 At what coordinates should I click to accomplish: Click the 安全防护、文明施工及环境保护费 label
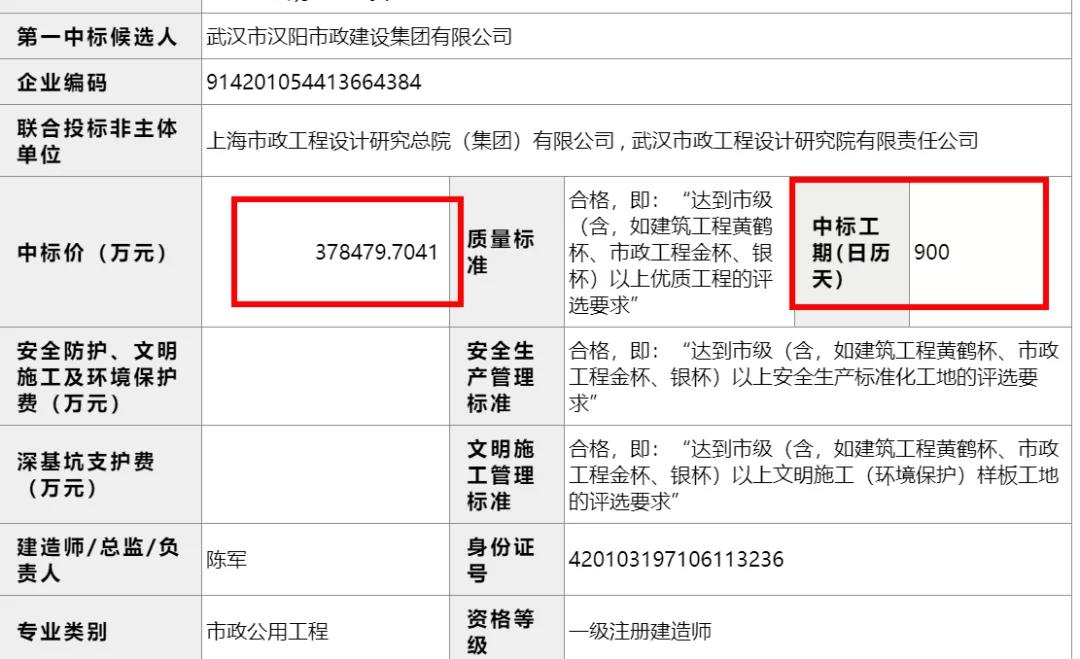97,377
